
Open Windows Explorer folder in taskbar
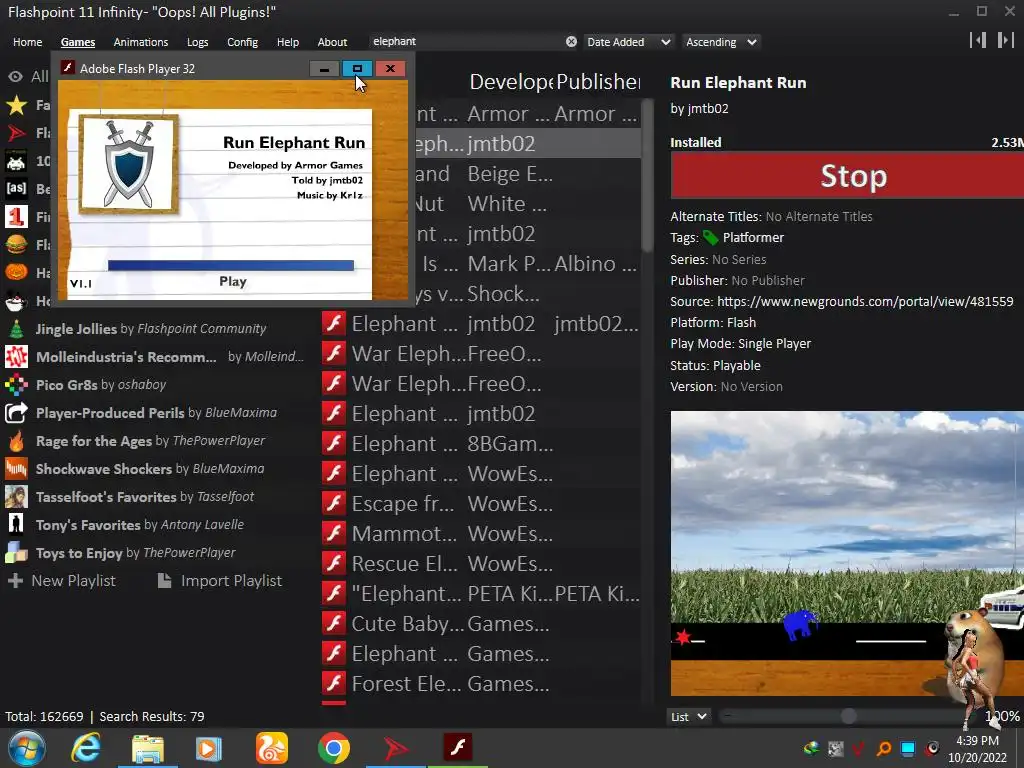148,748
